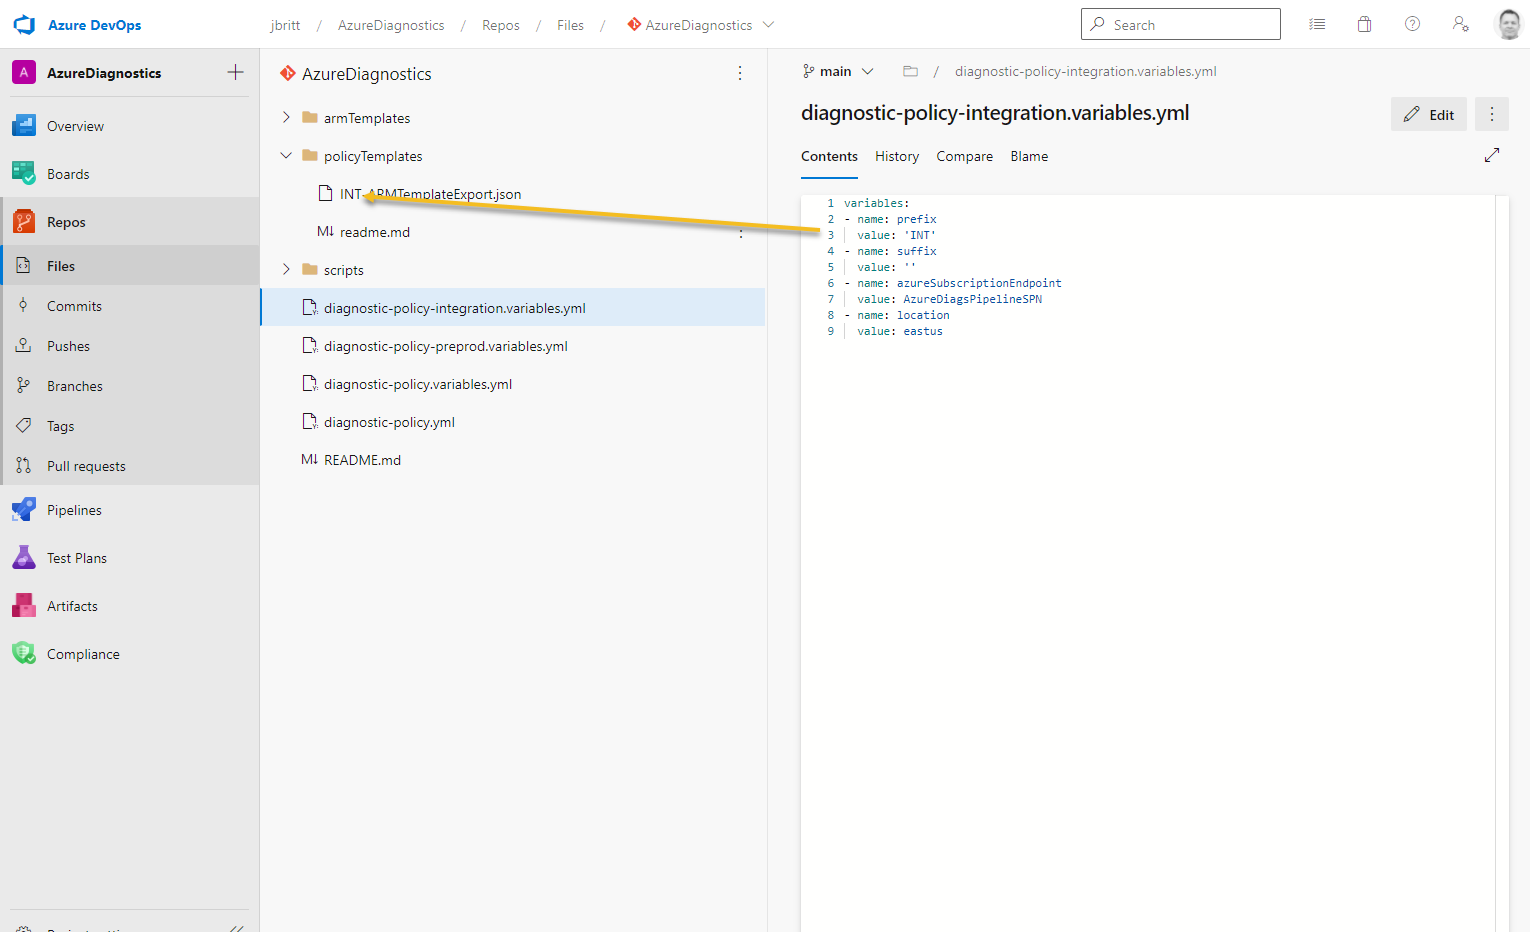Open the main branch selector dropdown

point(838,71)
